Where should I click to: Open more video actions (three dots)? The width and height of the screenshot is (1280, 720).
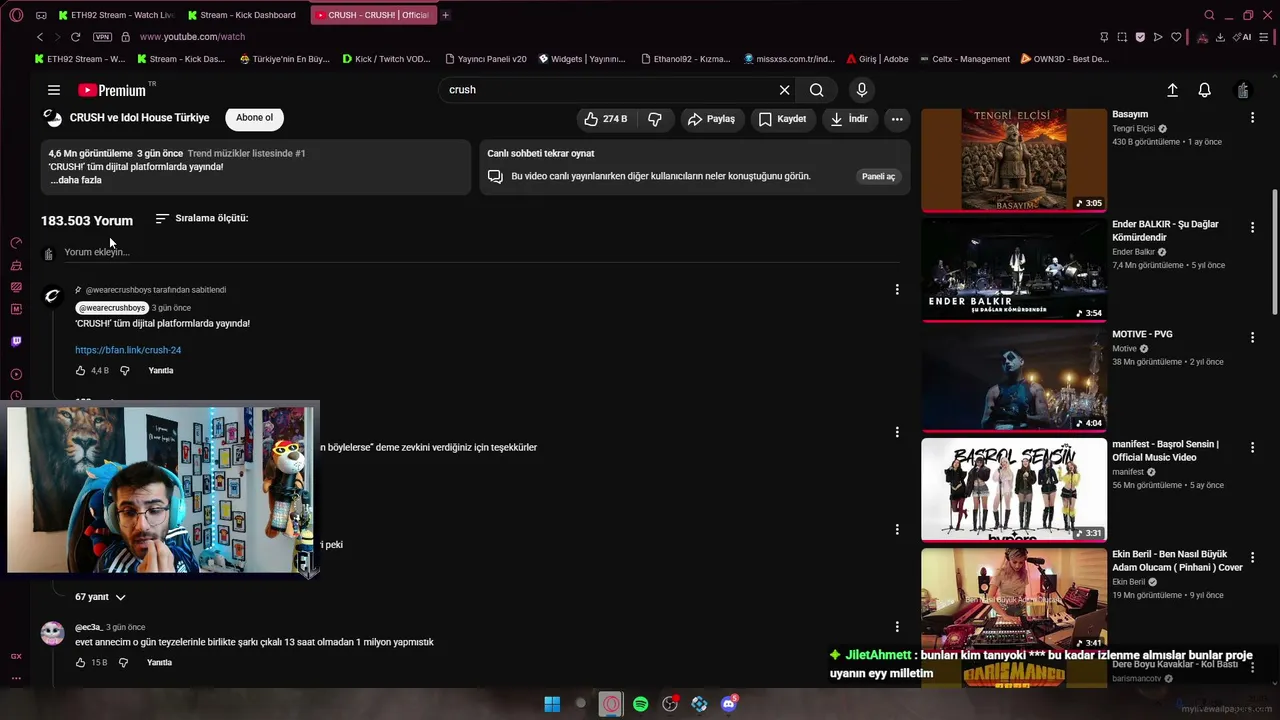point(897,119)
